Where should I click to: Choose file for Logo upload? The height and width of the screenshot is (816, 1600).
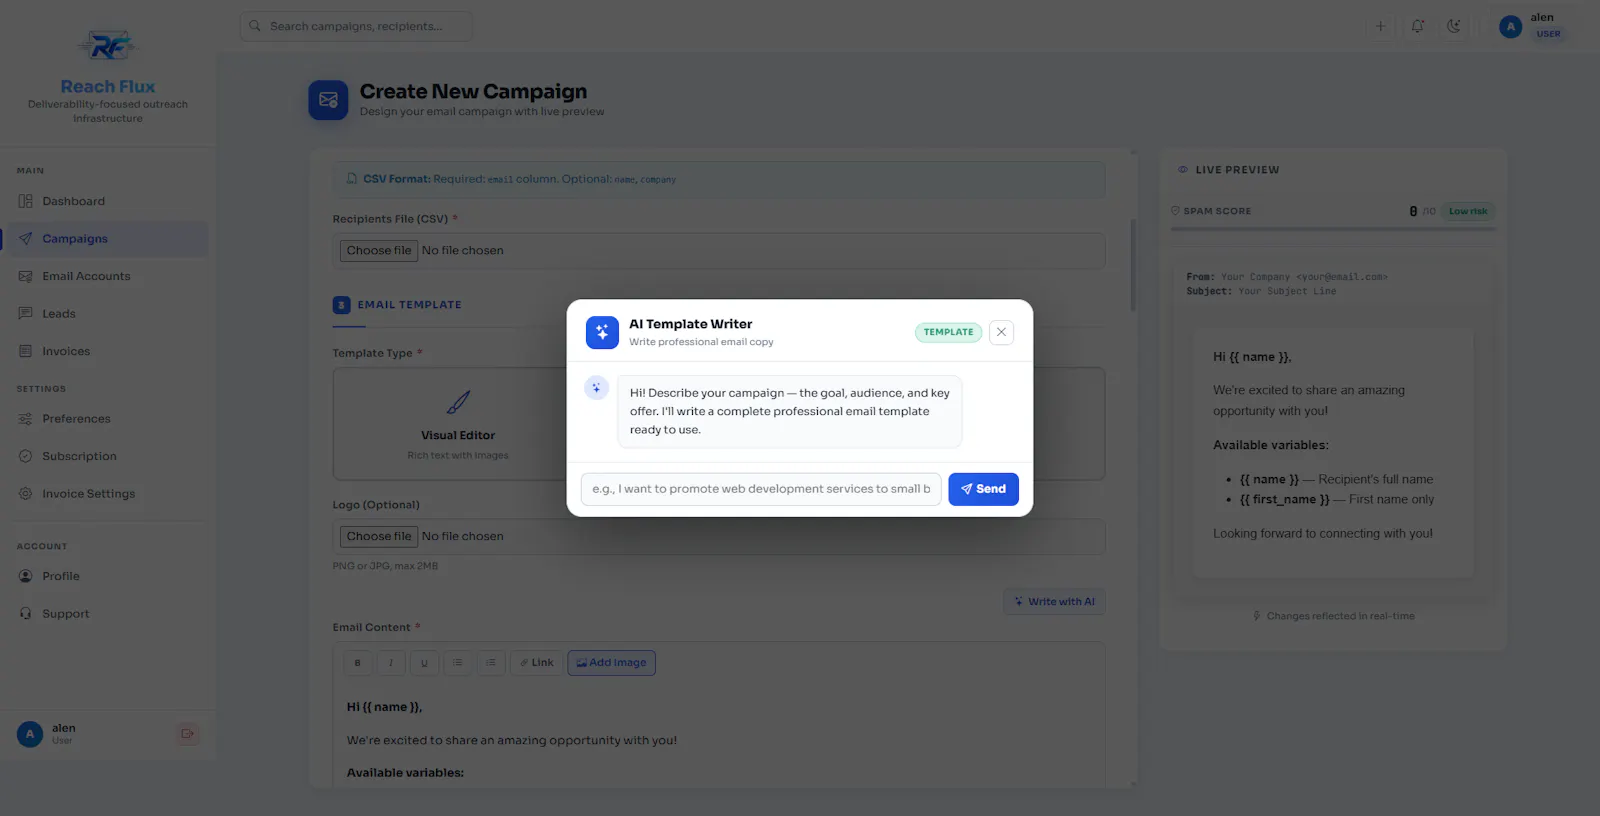[379, 537]
